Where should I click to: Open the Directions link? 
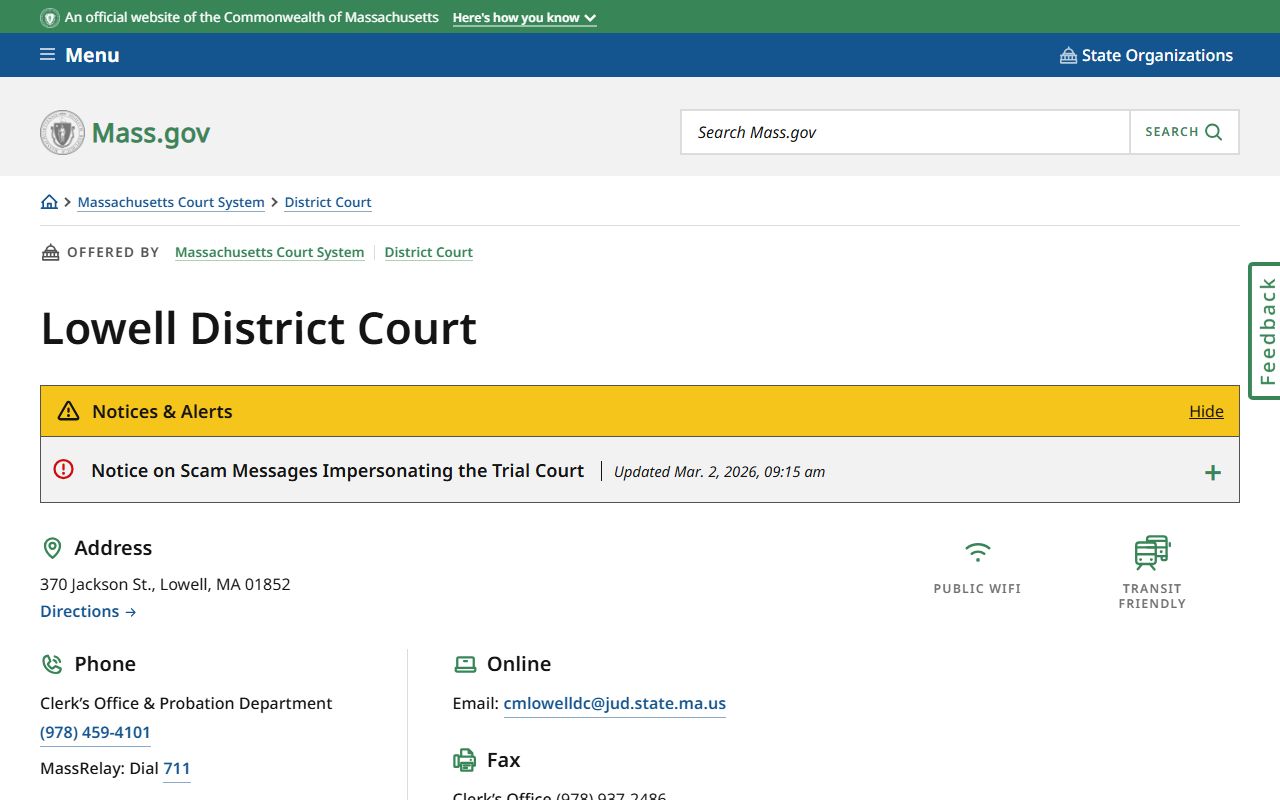[x=88, y=611]
